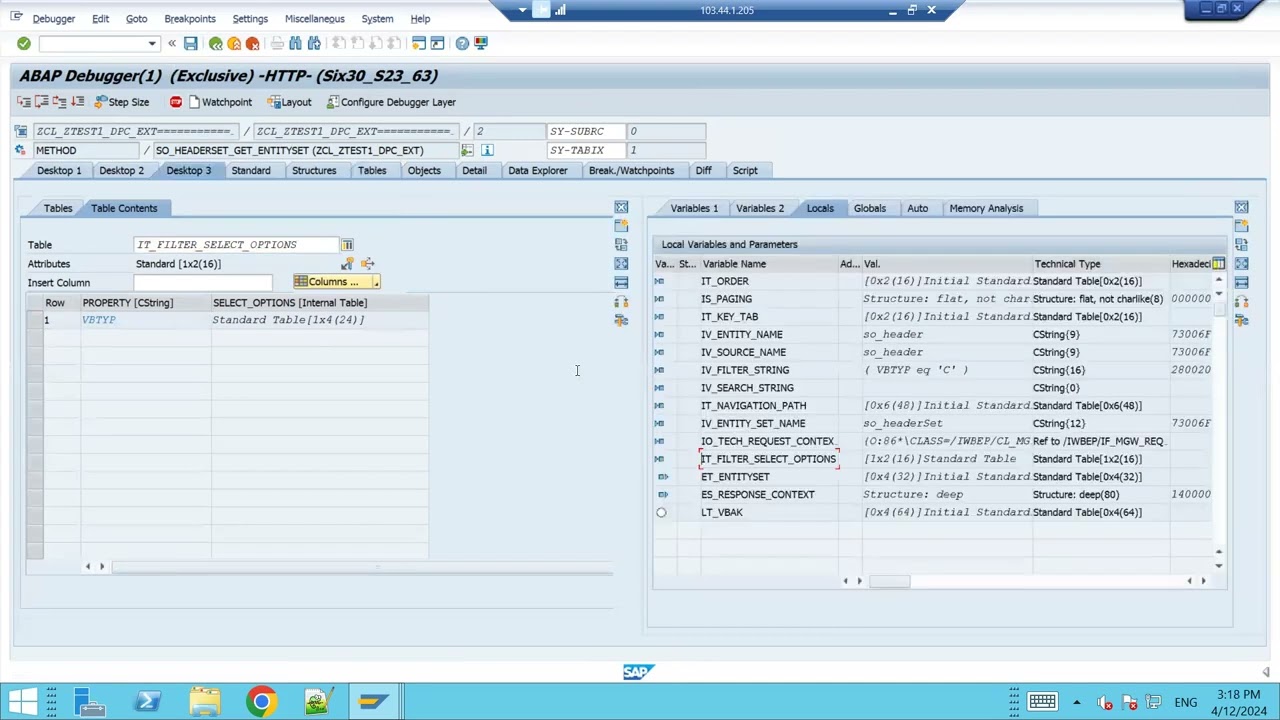Select the ET_ENTITYSET variable name

click(x=735, y=477)
